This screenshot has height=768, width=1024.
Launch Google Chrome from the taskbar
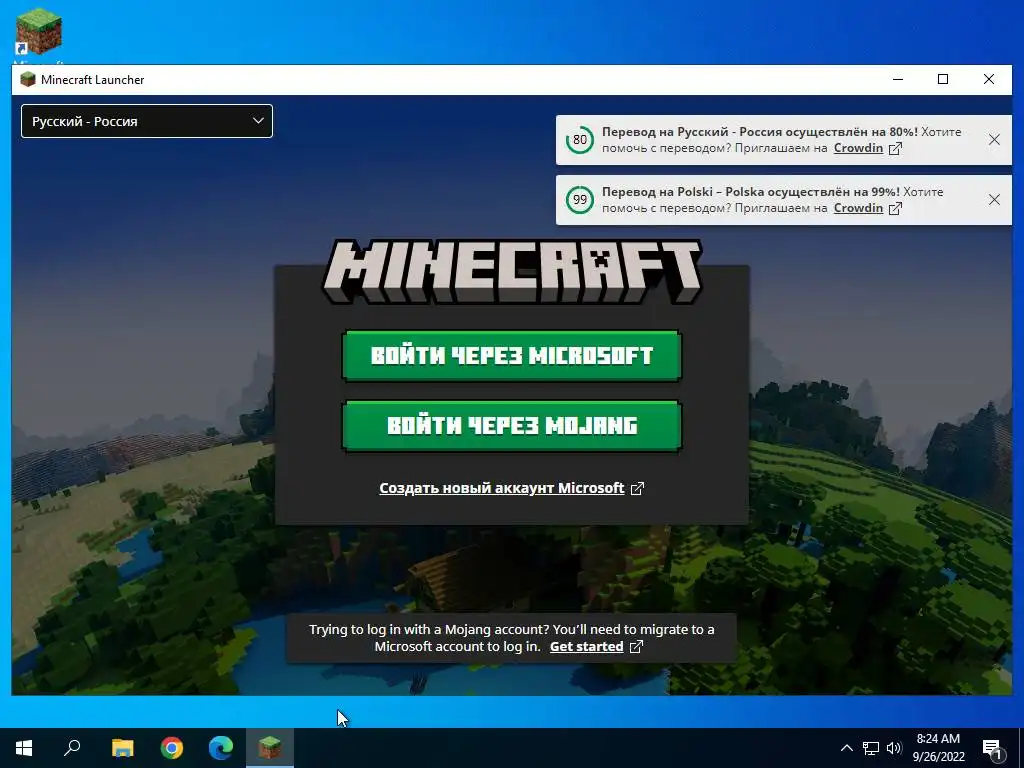click(x=172, y=748)
